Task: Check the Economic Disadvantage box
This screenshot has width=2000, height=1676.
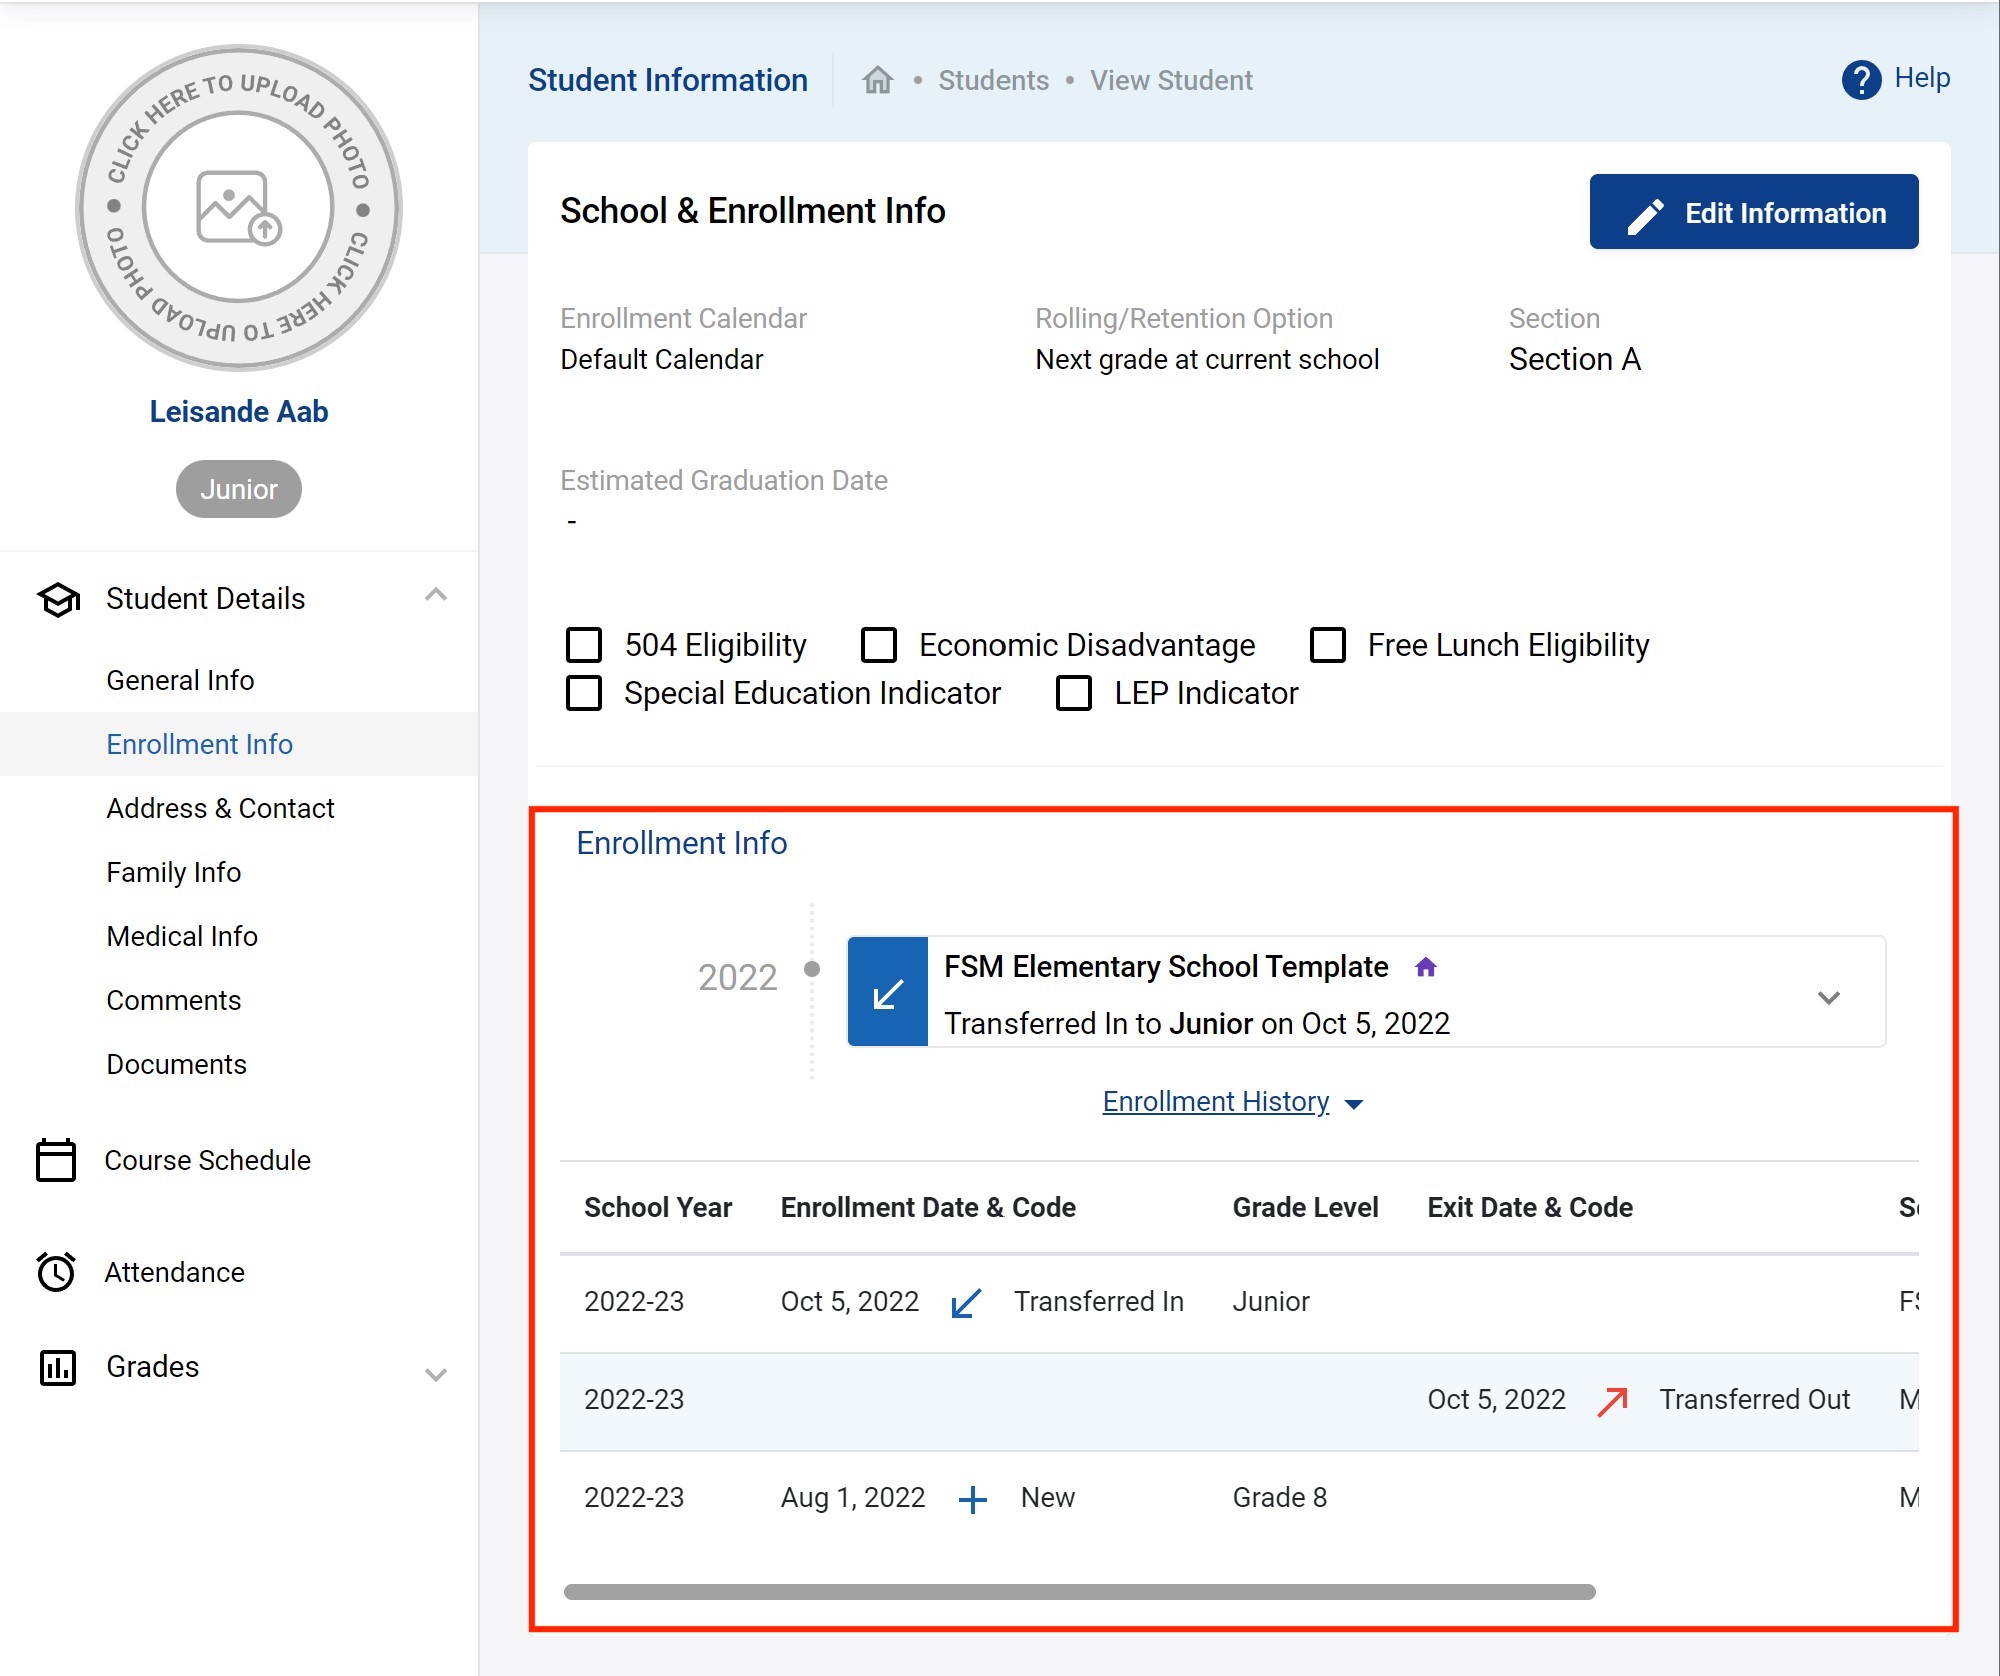Action: pyautogui.click(x=878, y=645)
